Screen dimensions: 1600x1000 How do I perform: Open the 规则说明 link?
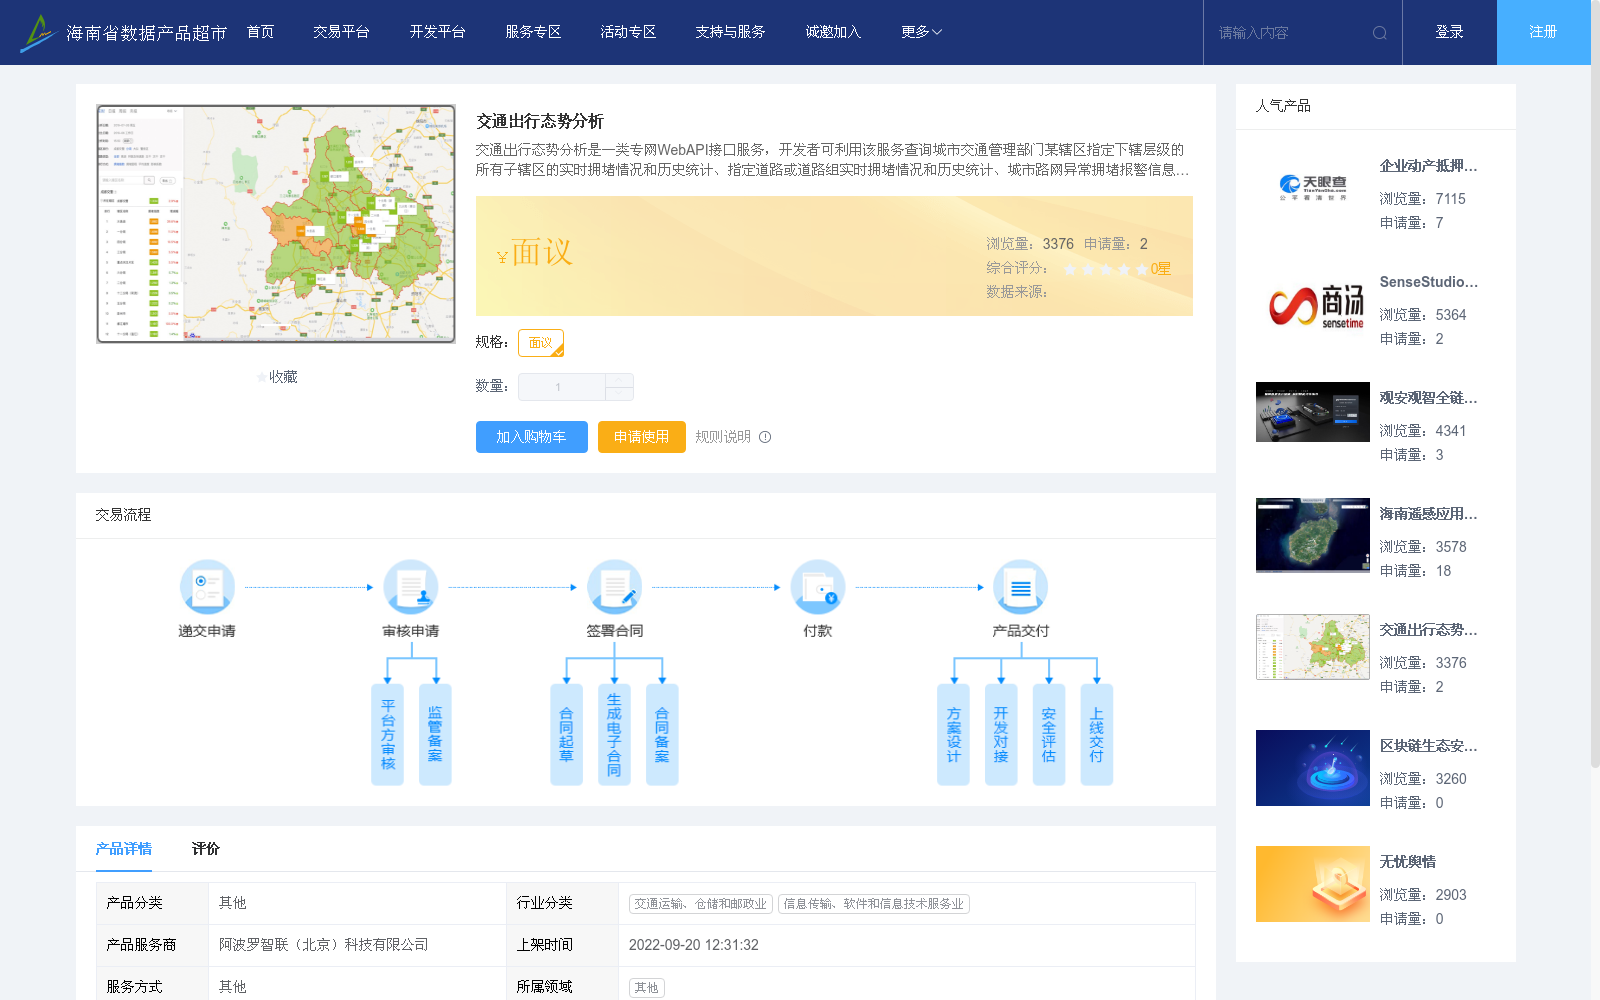[722, 437]
